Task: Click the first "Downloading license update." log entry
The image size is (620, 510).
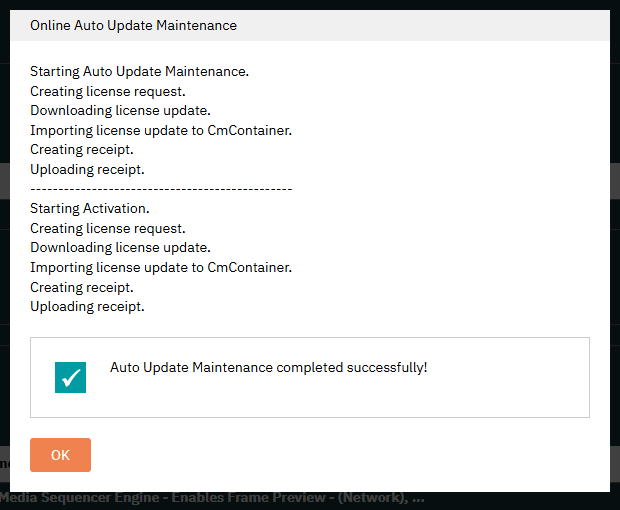Action: click(x=120, y=110)
